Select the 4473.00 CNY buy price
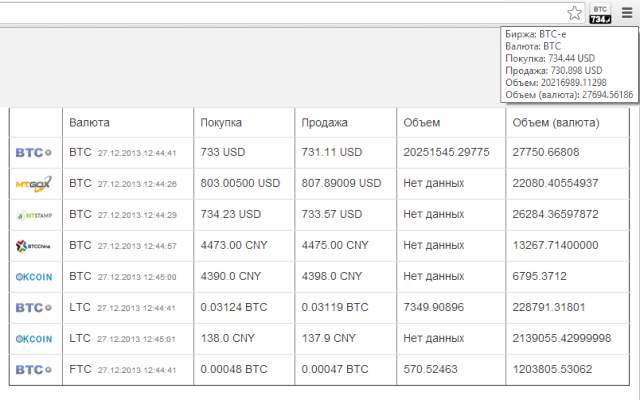This screenshot has height=400, width=640. [233, 245]
